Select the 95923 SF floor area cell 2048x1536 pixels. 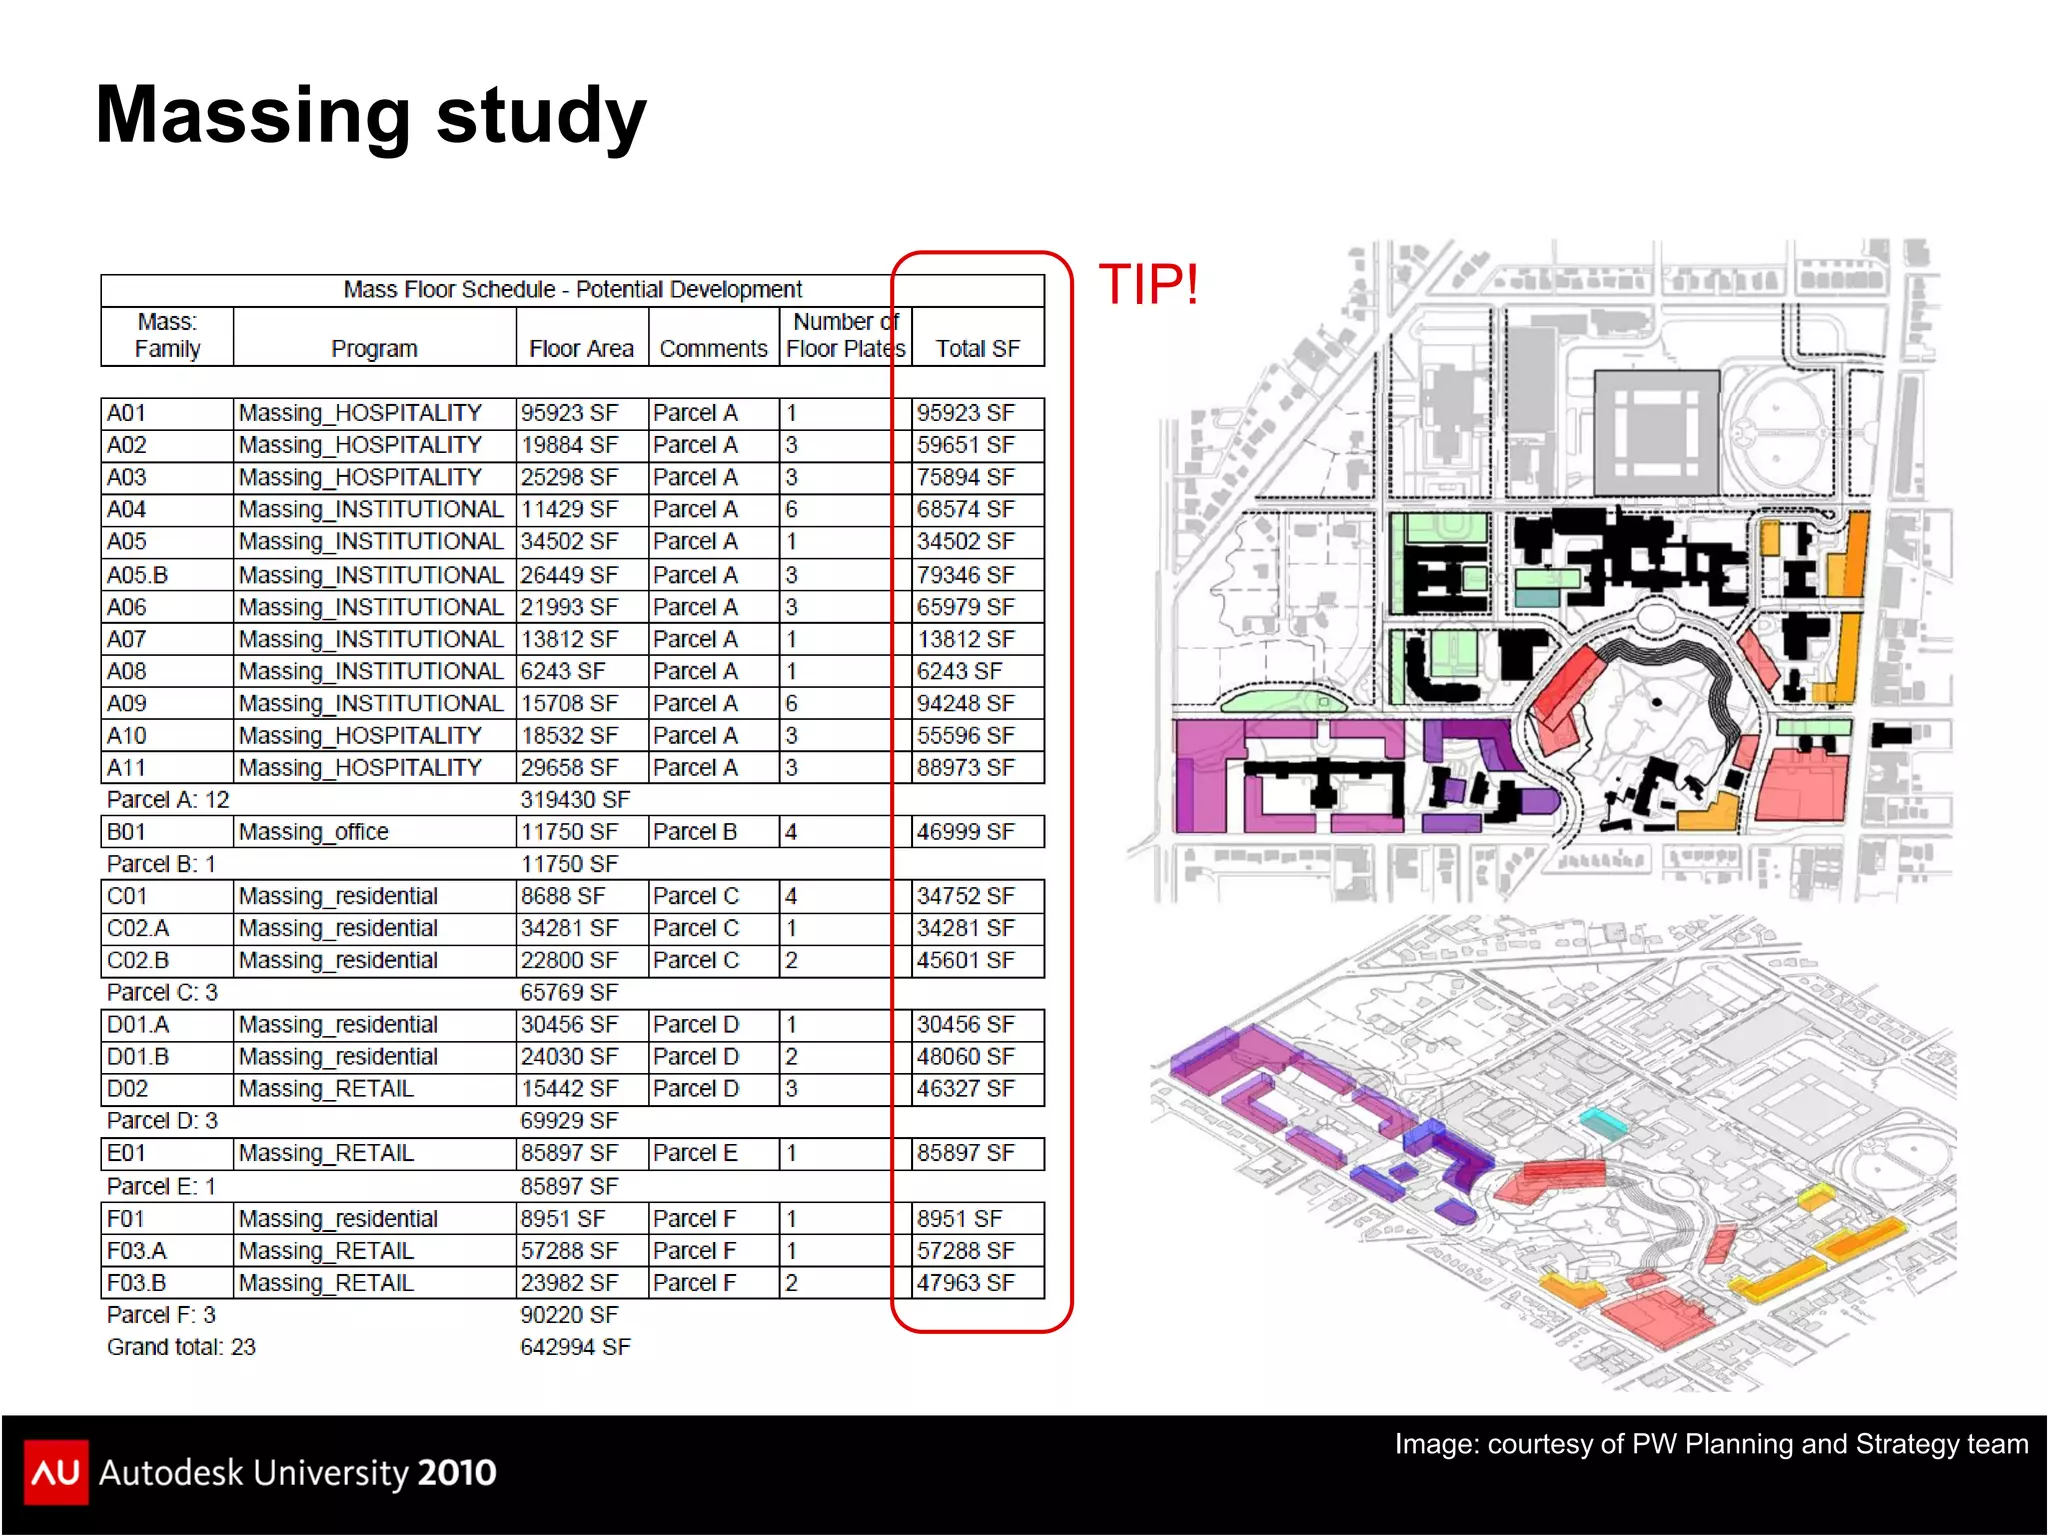point(582,413)
